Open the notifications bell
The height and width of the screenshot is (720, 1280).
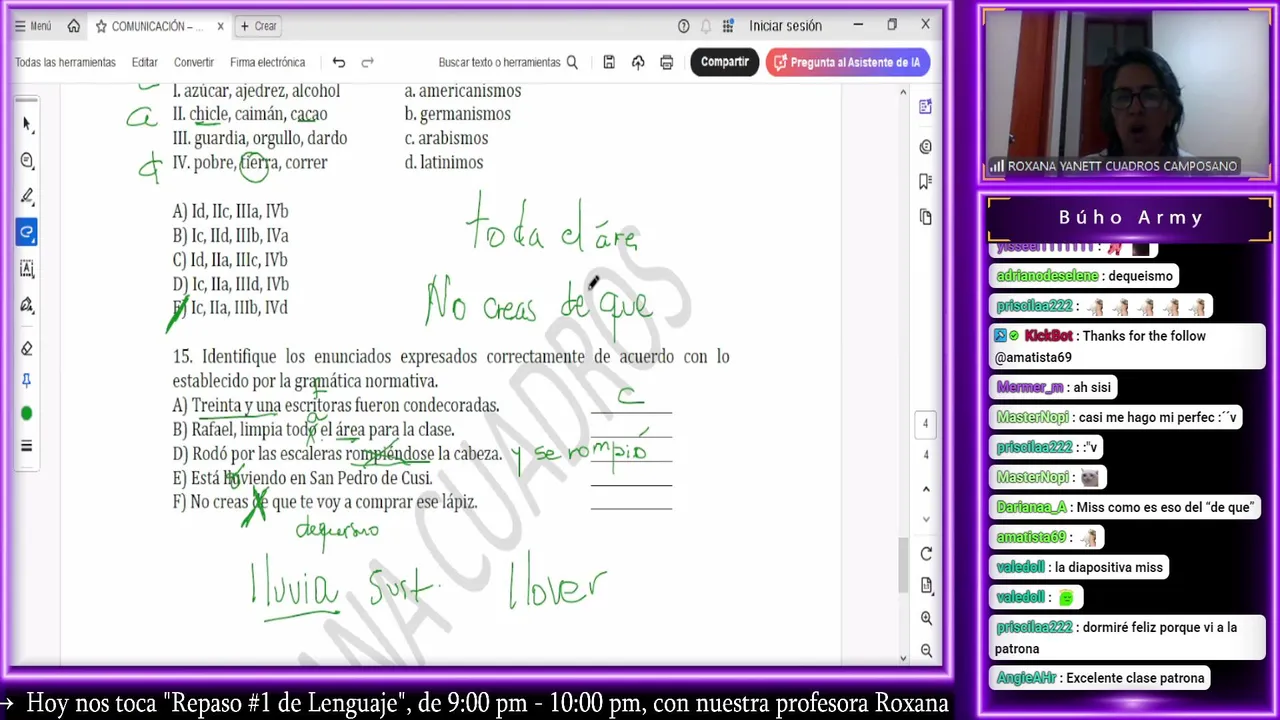706,26
